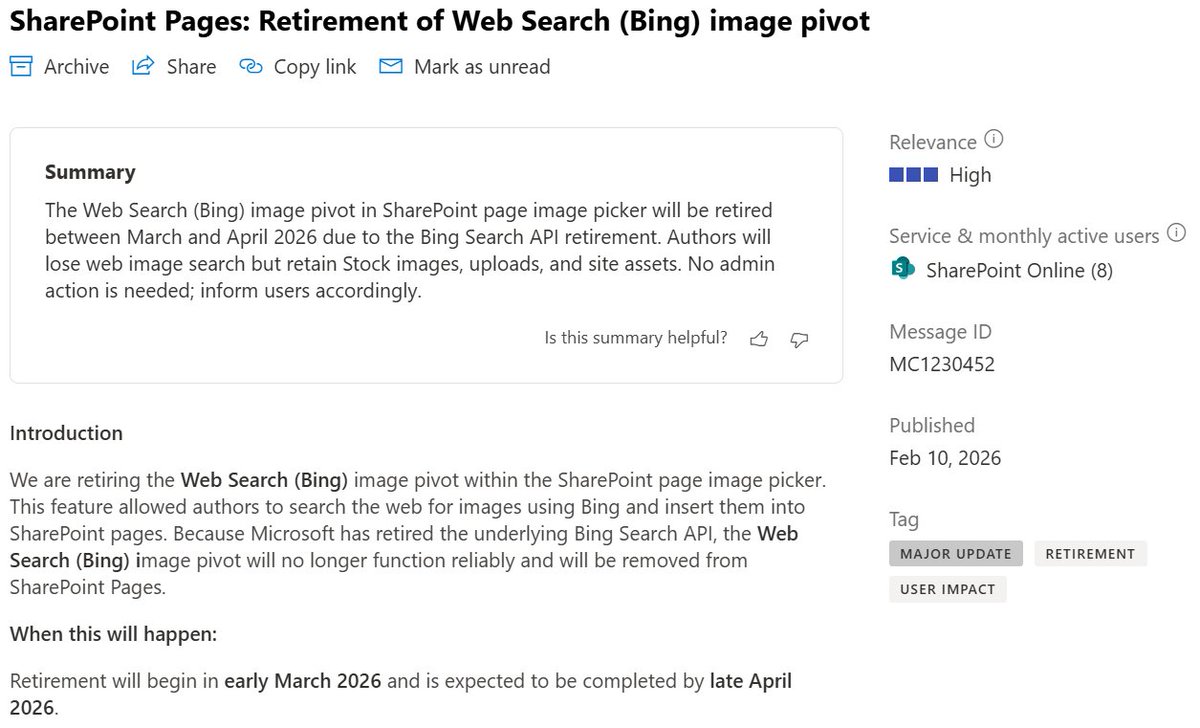Click the Share label text
The width and height of the screenshot is (1200, 728).
click(x=192, y=66)
